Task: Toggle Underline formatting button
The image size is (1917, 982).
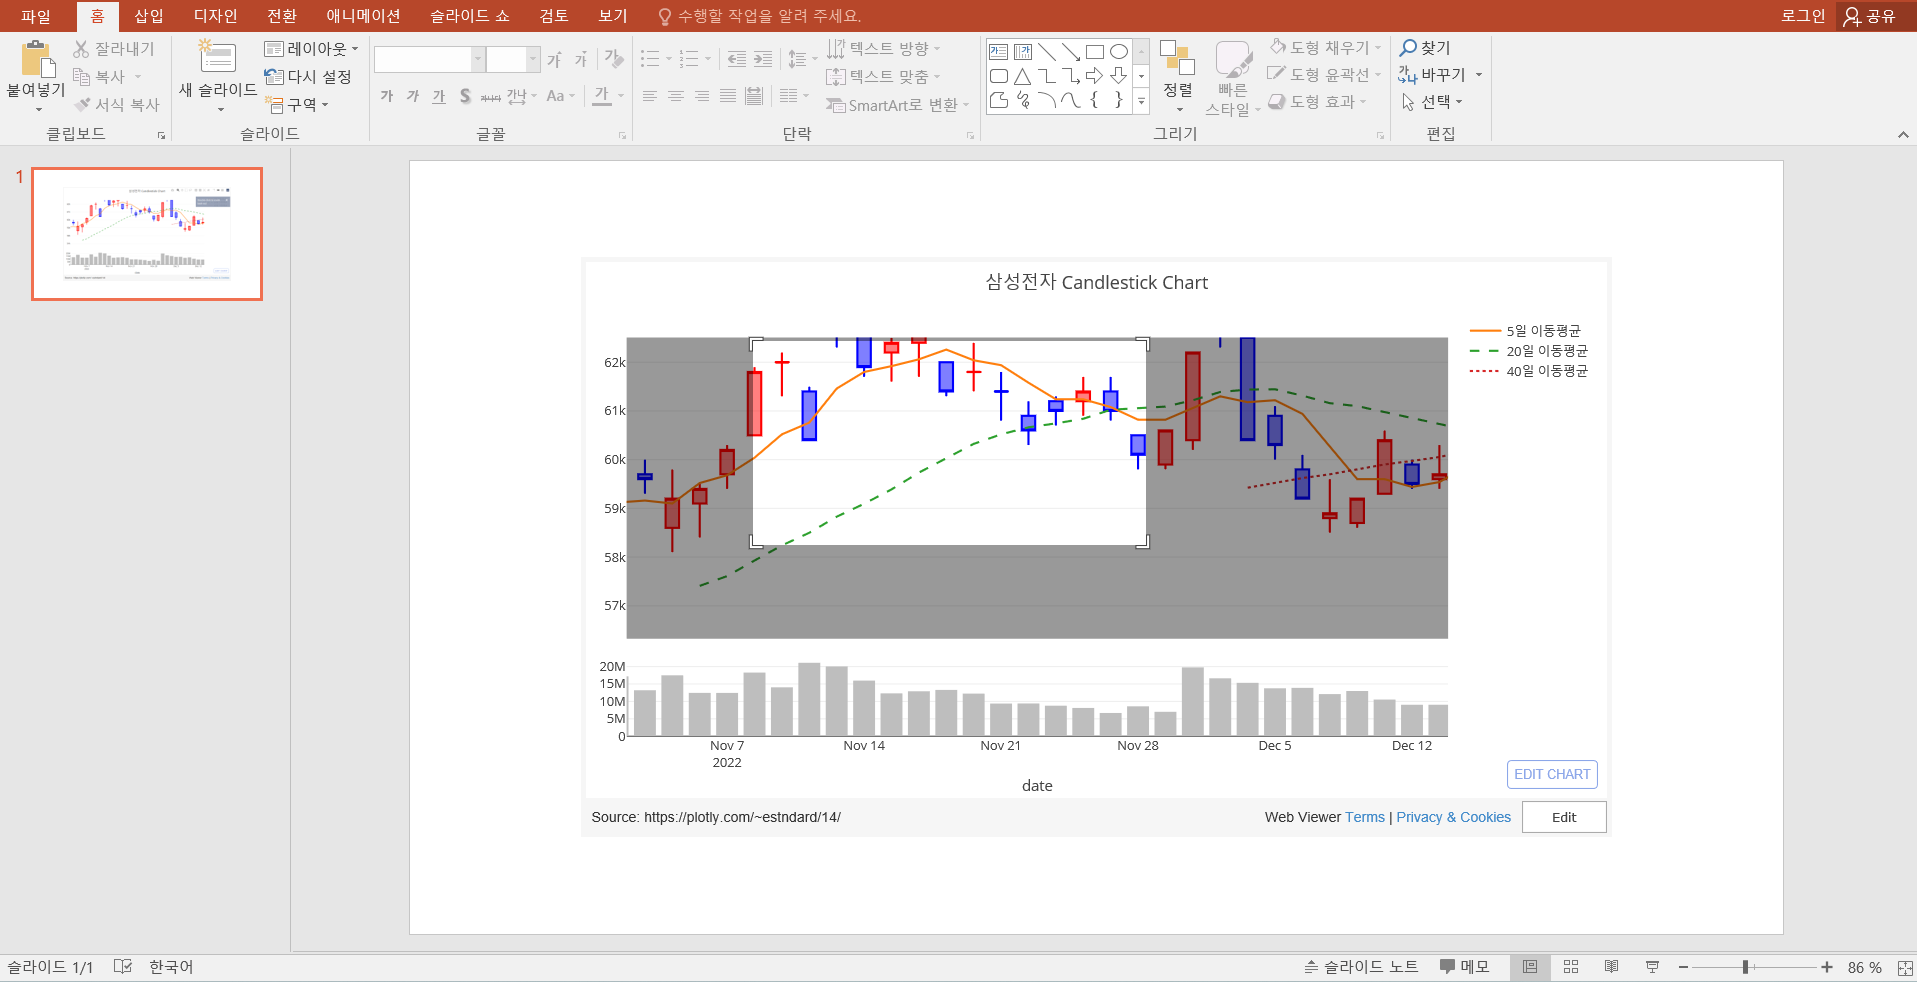Action: 439,96
